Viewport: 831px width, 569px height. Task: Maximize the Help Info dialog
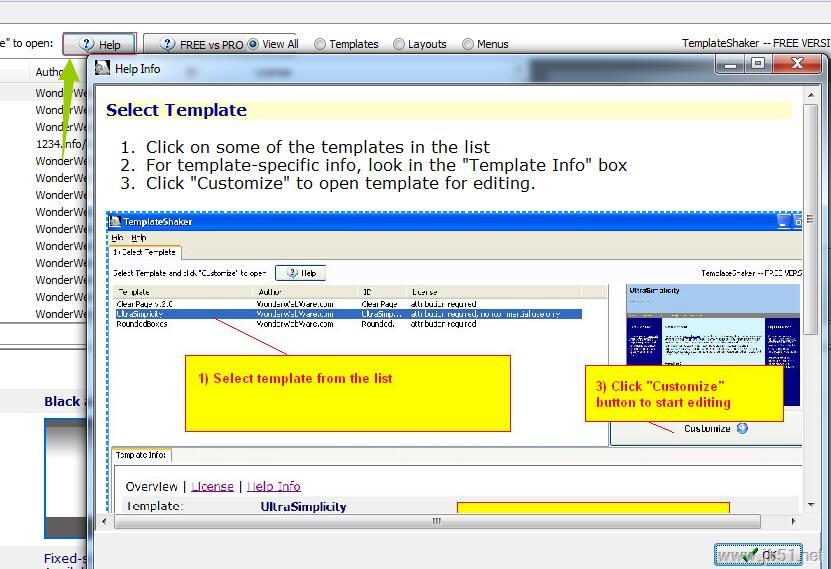click(x=758, y=64)
